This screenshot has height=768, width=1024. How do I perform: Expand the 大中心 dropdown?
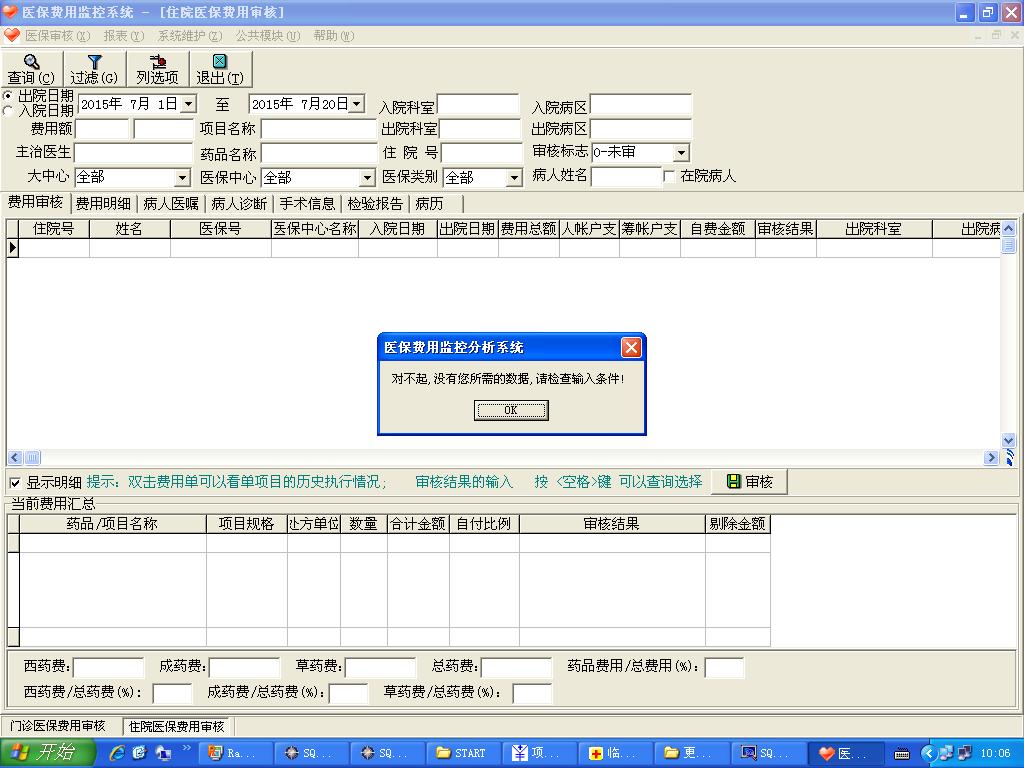pos(182,178)
